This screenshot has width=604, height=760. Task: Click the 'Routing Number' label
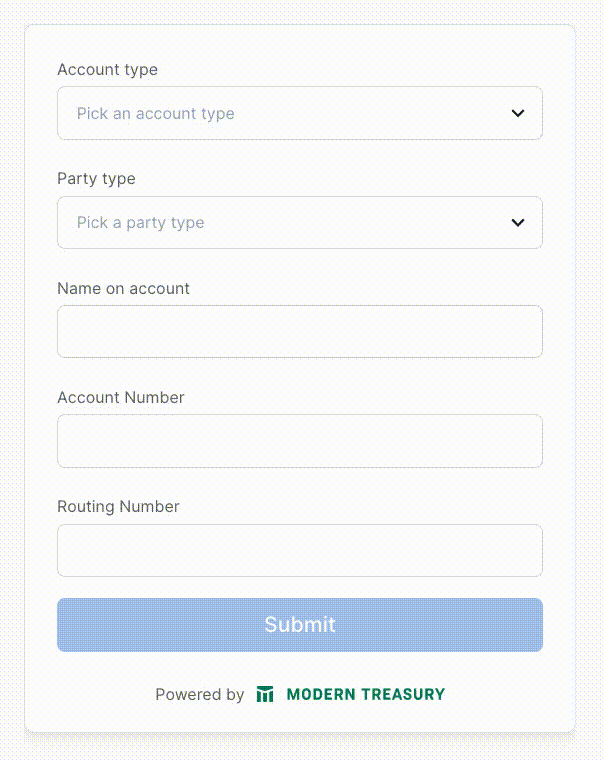(x=119, y=506)
